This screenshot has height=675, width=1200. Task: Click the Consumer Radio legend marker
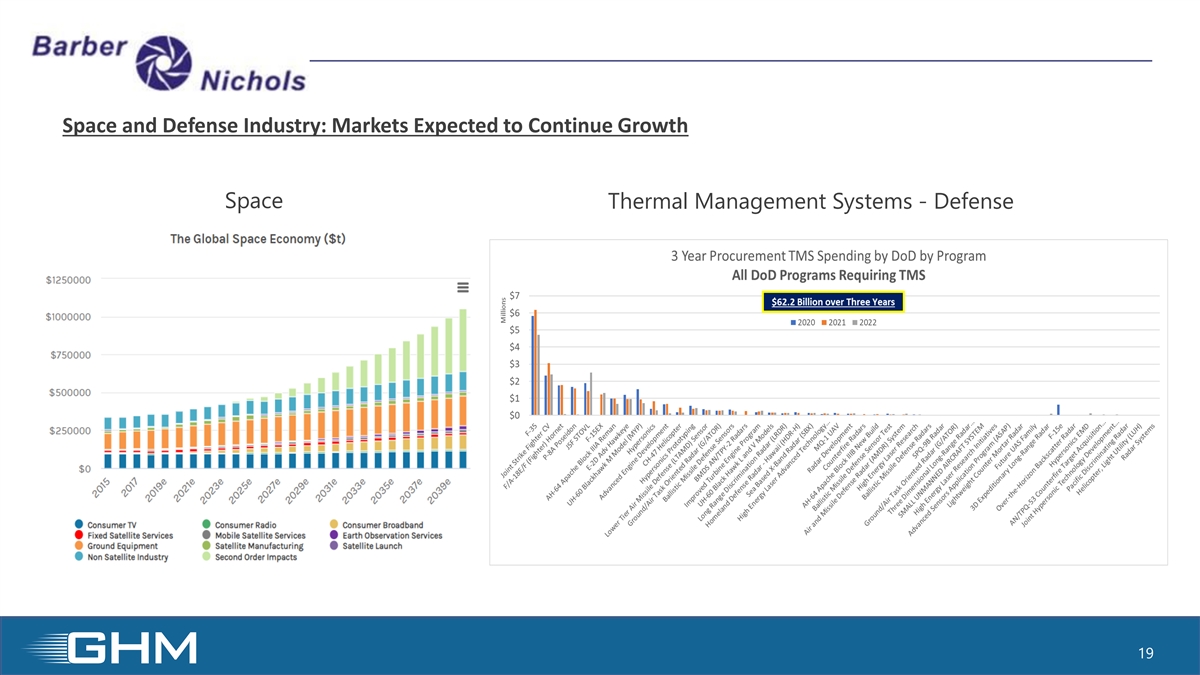(x=205, y=525)
